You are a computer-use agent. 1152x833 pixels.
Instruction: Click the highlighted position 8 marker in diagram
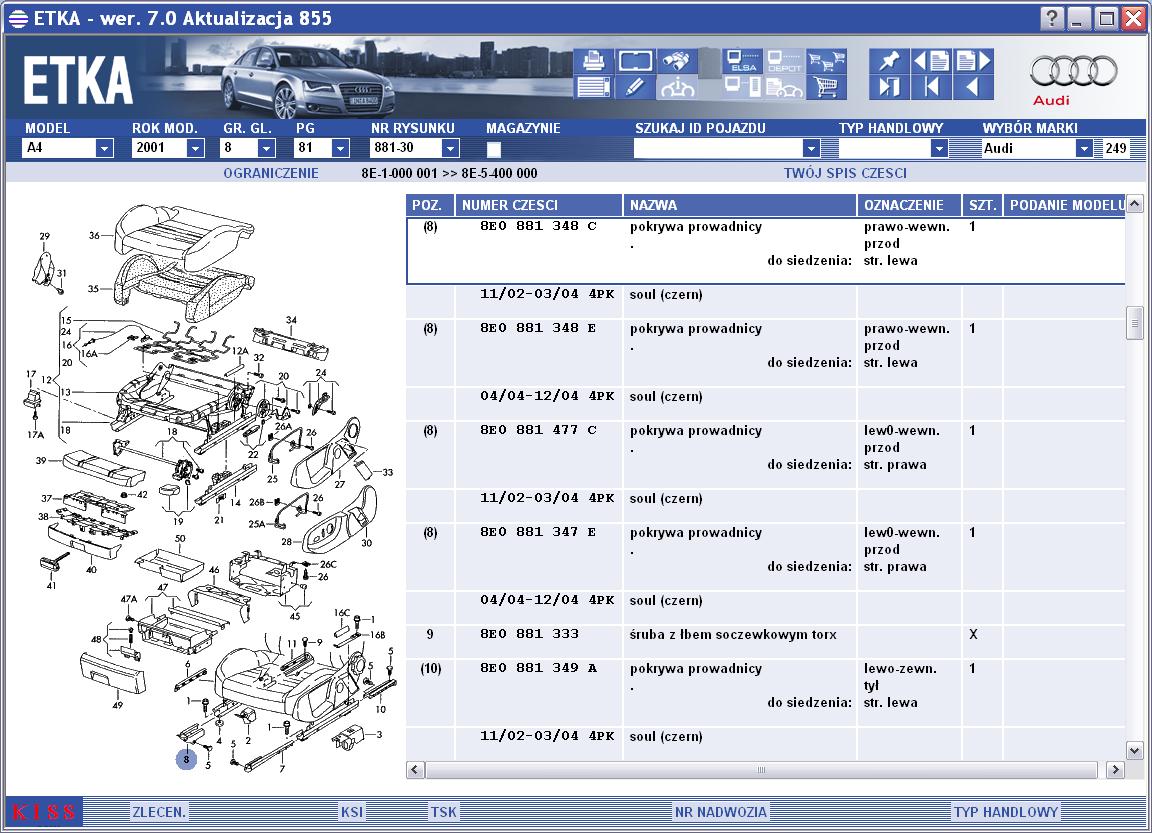187,759
